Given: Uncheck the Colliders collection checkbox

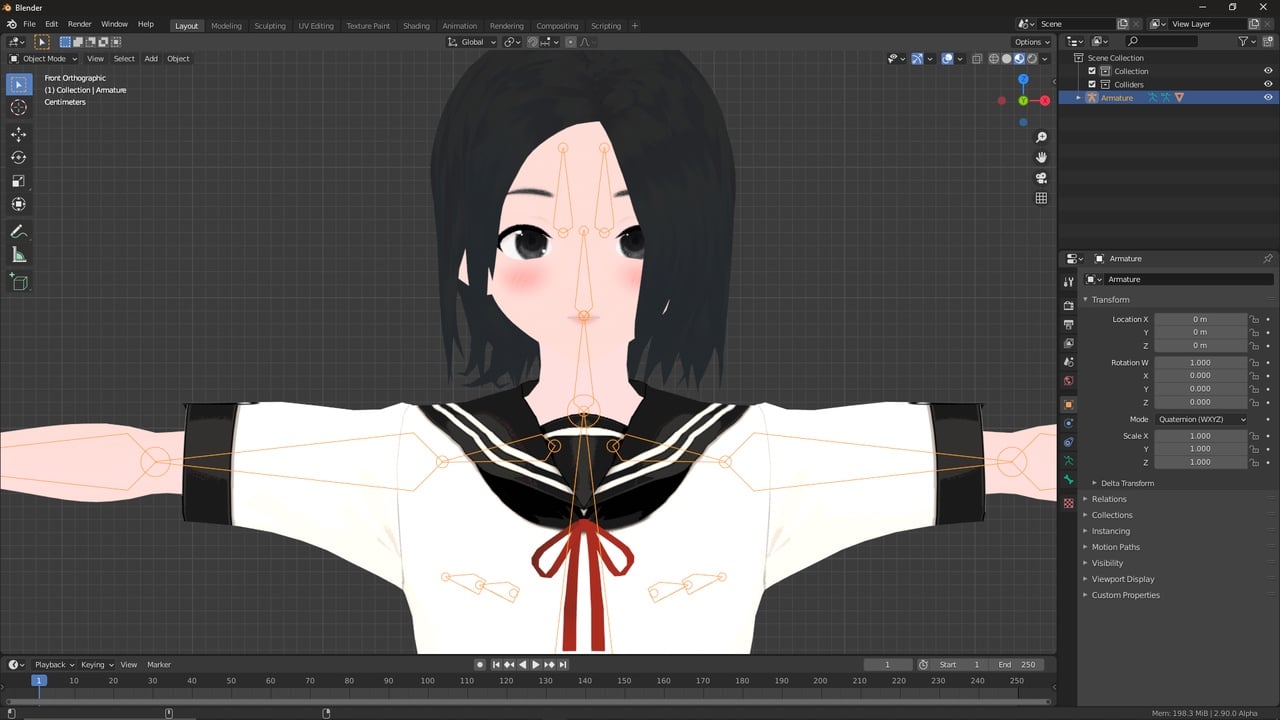Looking at the screenshot, I should click(x=1092, y=84).
